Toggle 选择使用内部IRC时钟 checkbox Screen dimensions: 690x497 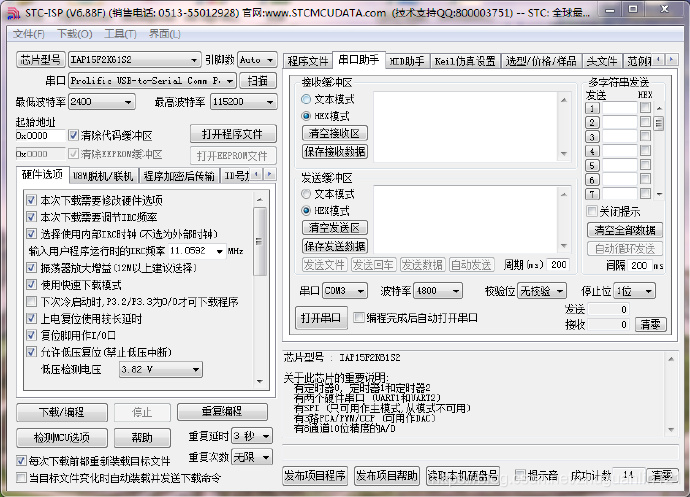(x=31, y=234)
